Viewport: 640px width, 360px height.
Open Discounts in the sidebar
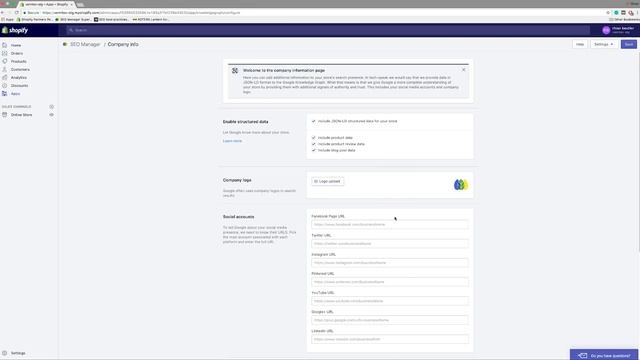[19, 86]
